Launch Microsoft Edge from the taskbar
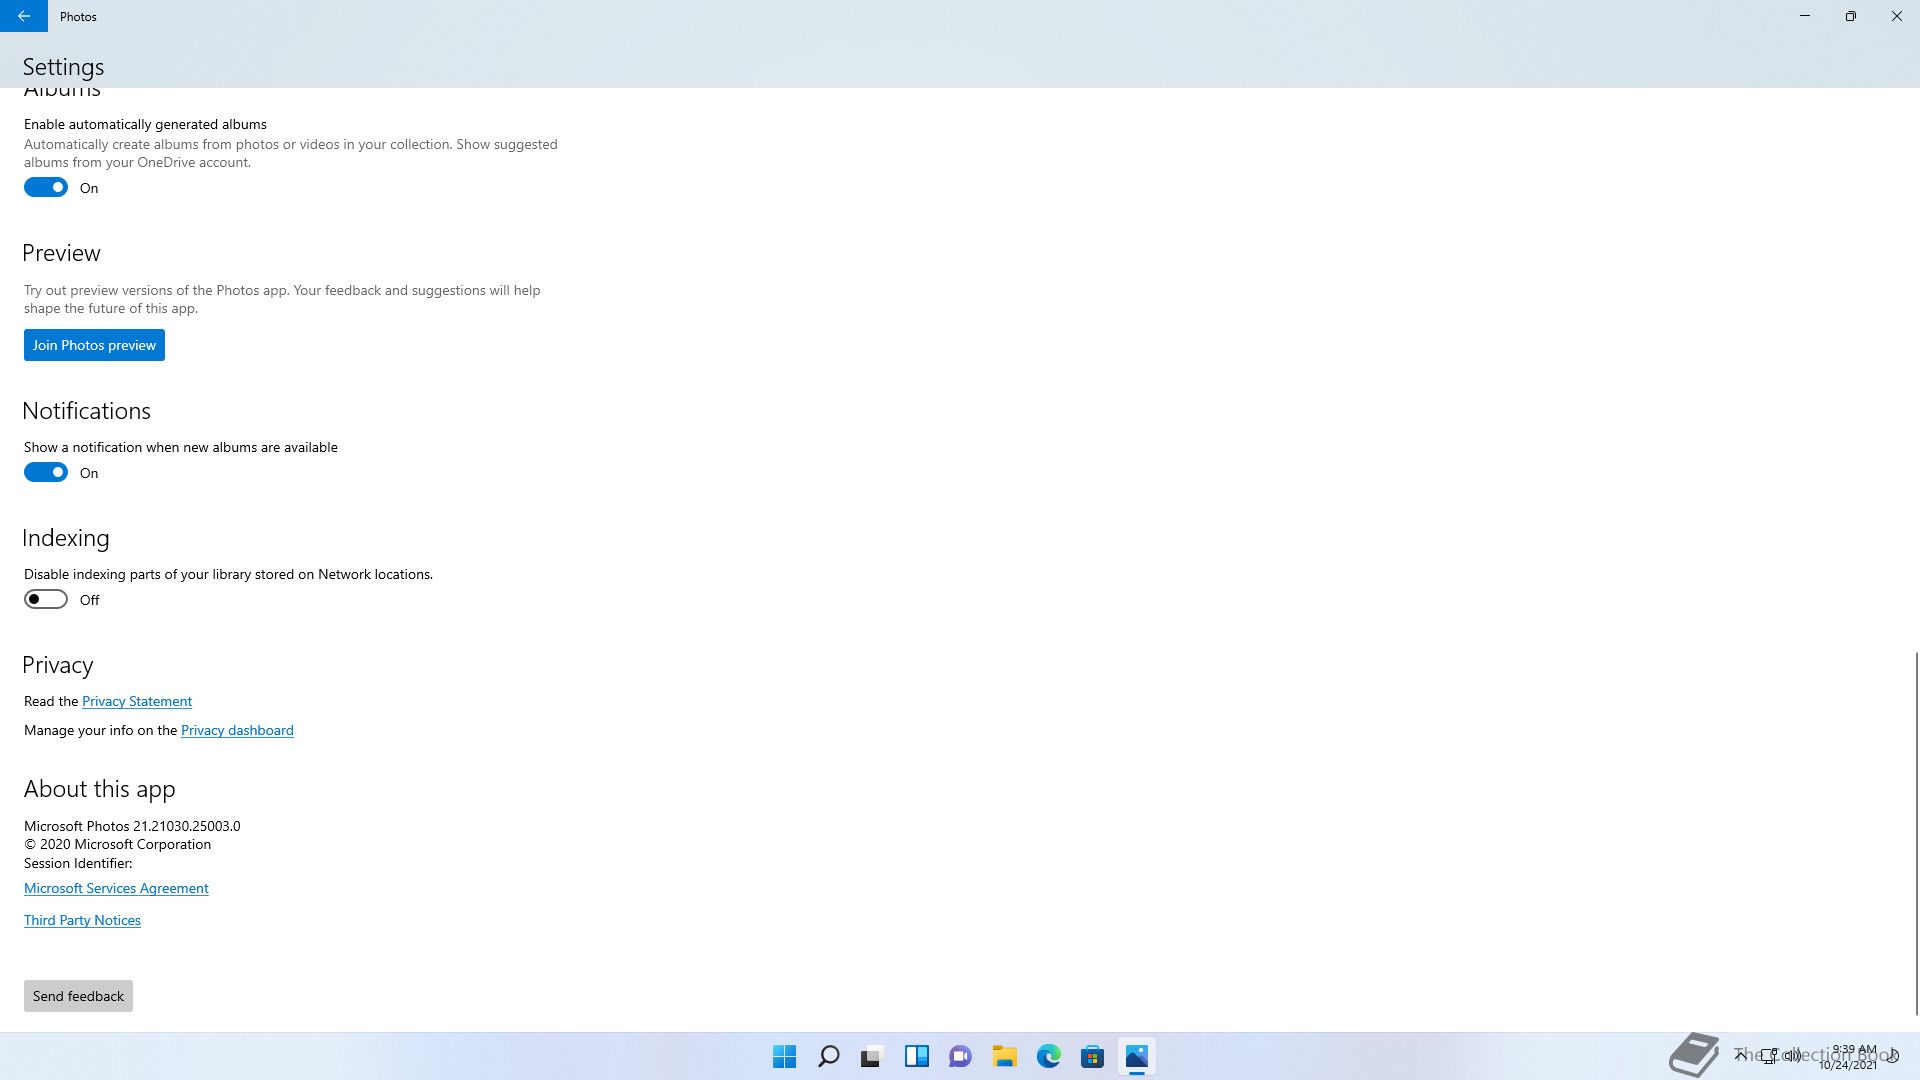Viewport: 1920px width, 1080px height. click(1048, 1056)
